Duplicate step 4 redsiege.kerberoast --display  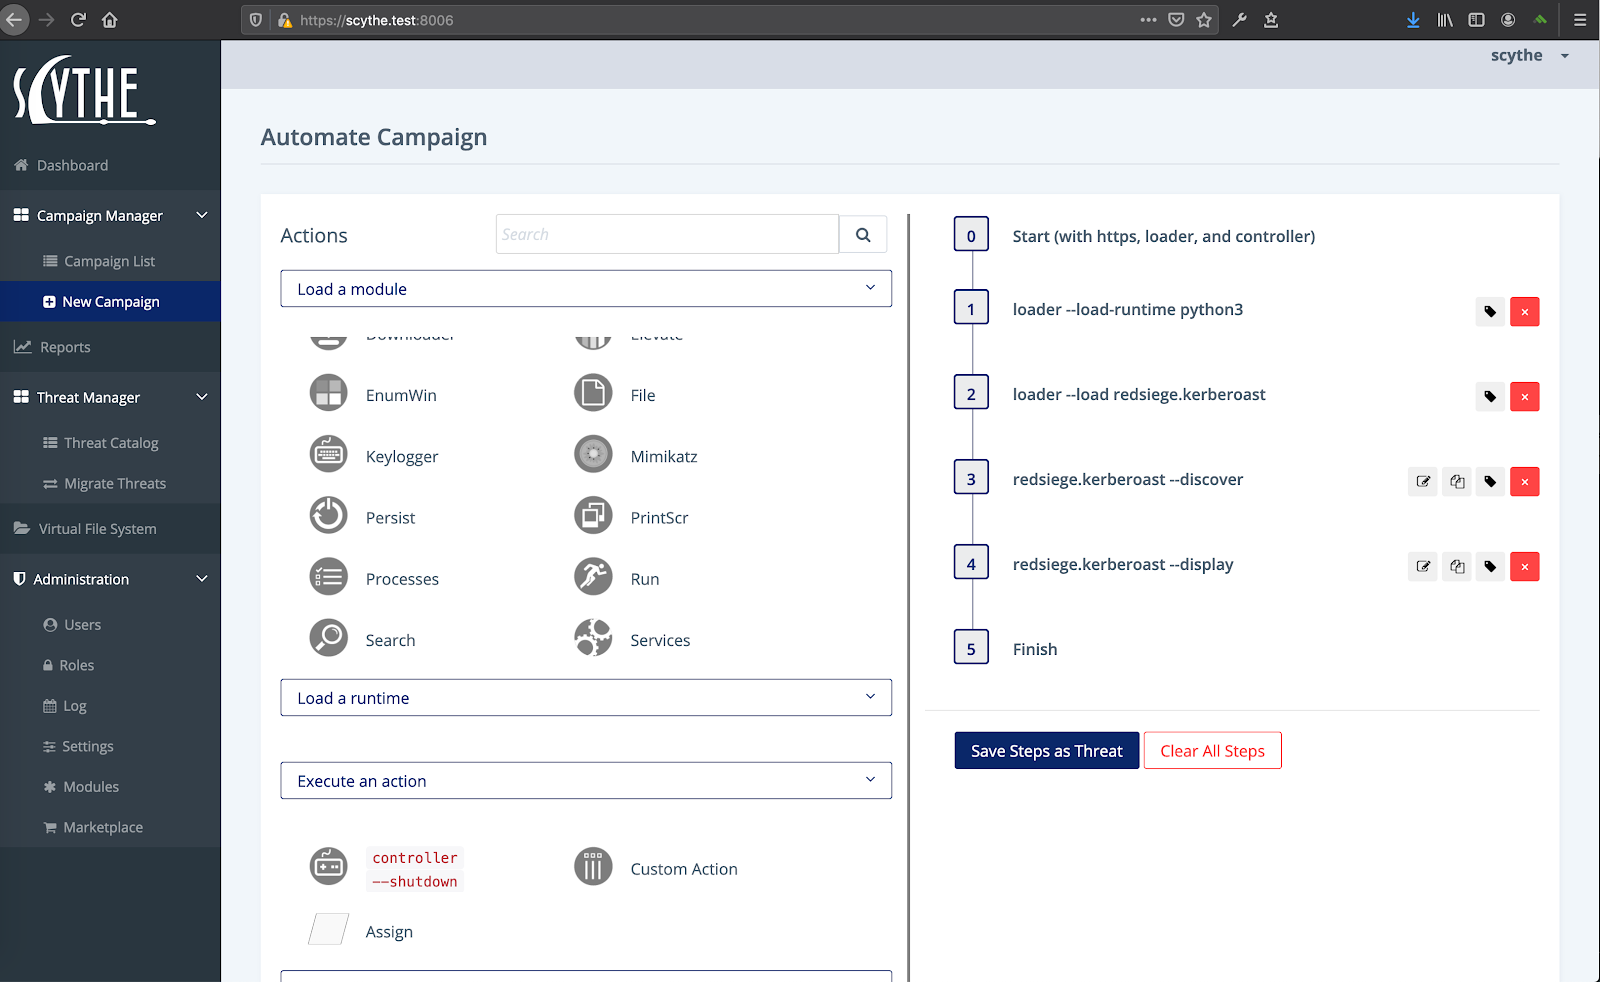point(1457,567)
